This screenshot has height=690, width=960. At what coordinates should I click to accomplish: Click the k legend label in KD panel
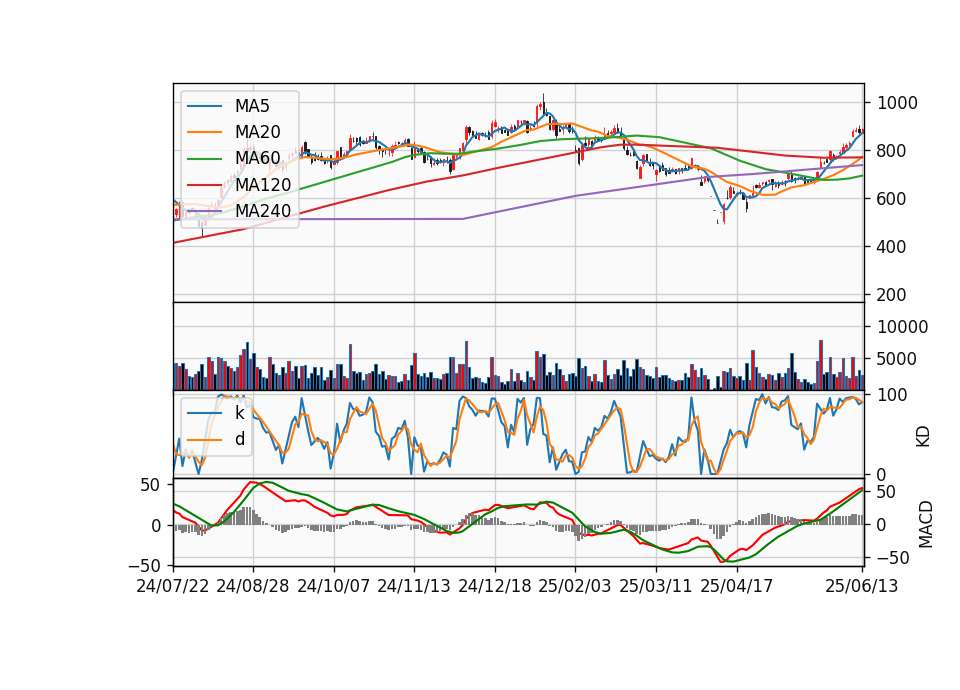pyautogui.click(x=239, y=413)
